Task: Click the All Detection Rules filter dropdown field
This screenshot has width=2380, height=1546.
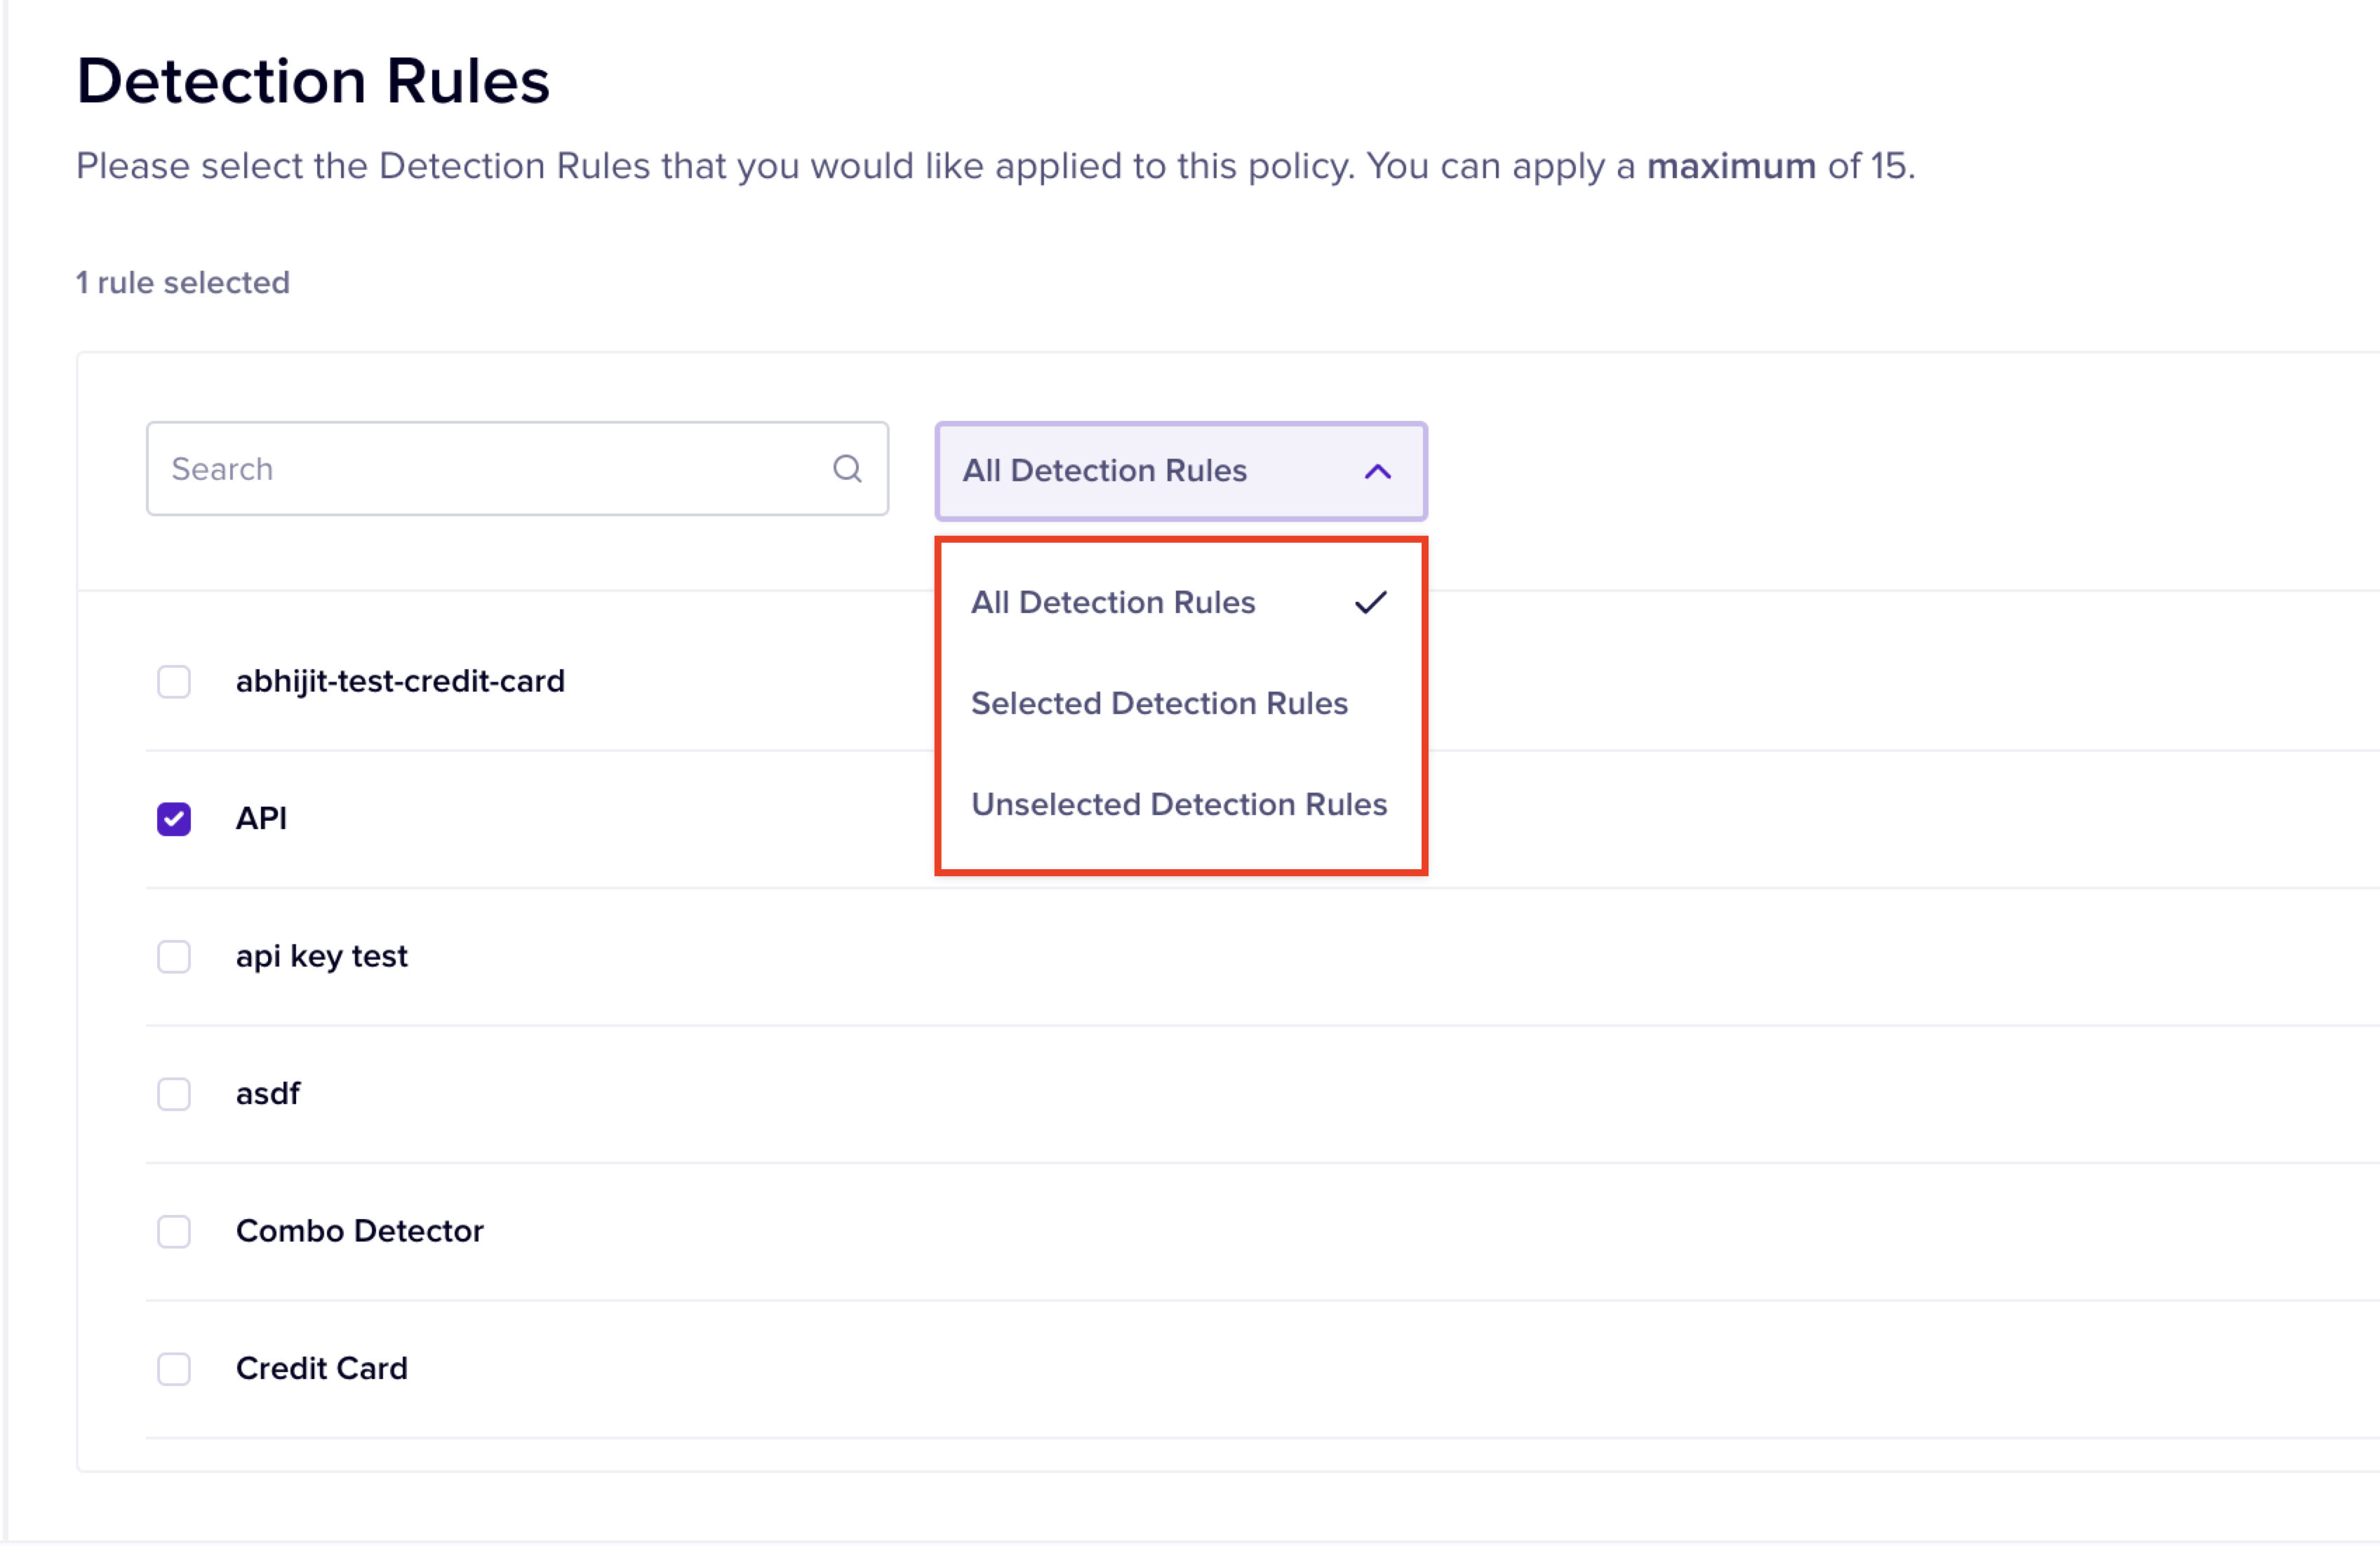Action: [x=1150, y=471]
